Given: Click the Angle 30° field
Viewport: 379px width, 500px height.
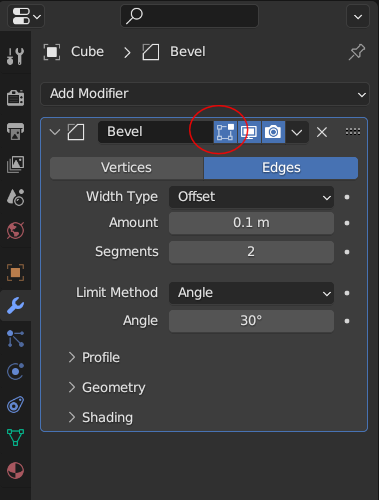Looking at the screenshot, I should pyautogui.click(x=251, y=321).
